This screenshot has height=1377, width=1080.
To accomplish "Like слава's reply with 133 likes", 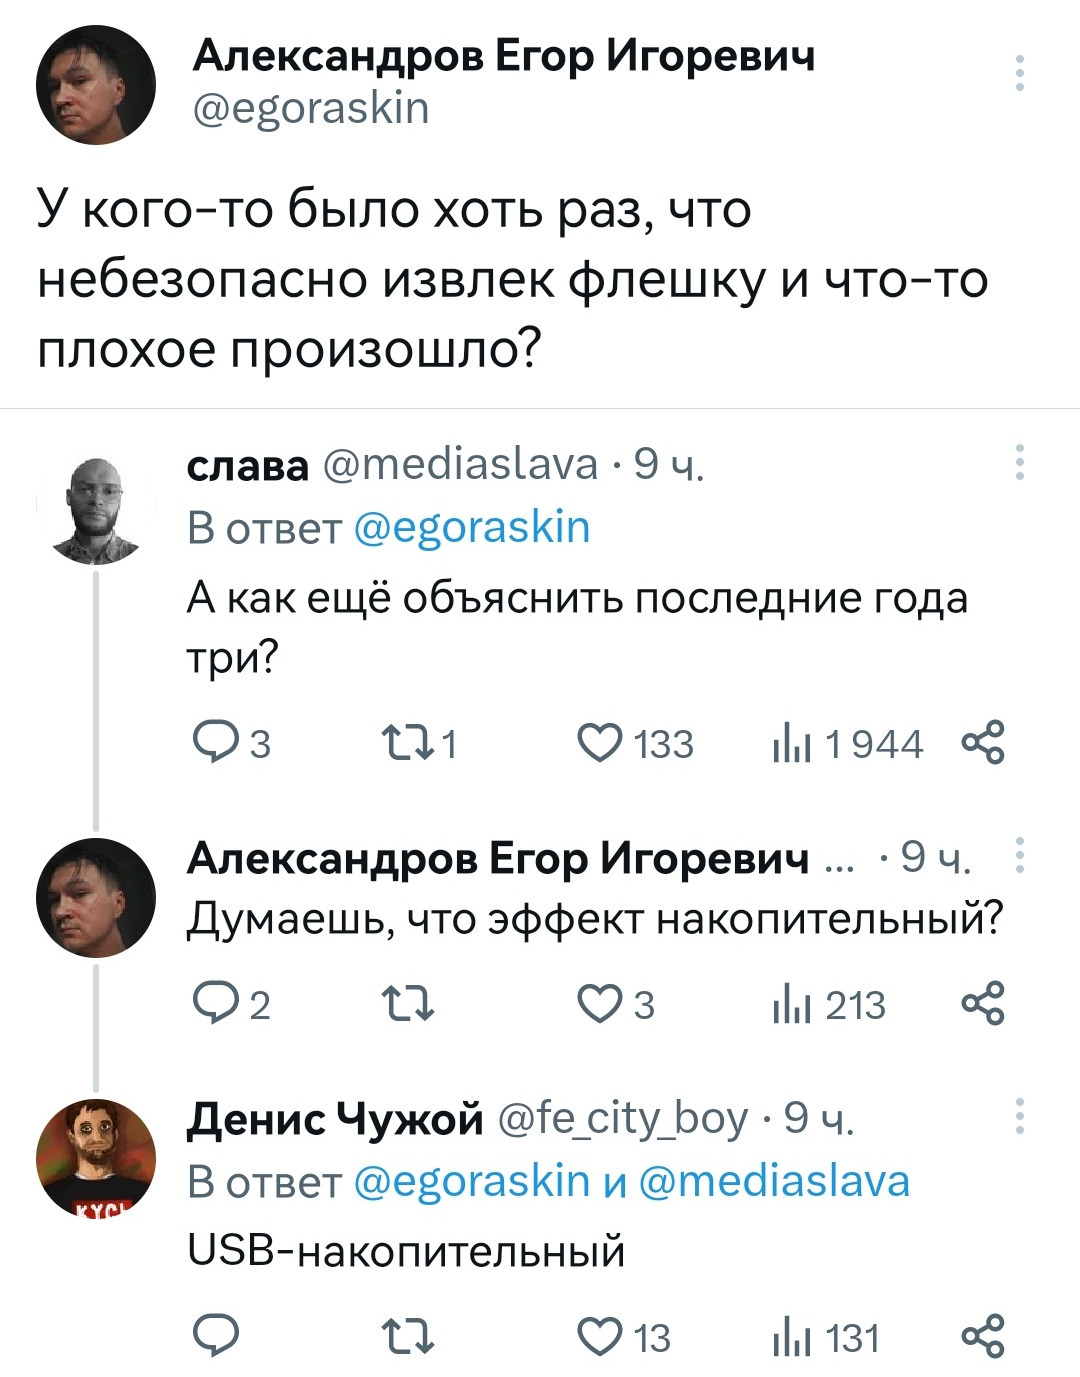I will coord(601,744).
